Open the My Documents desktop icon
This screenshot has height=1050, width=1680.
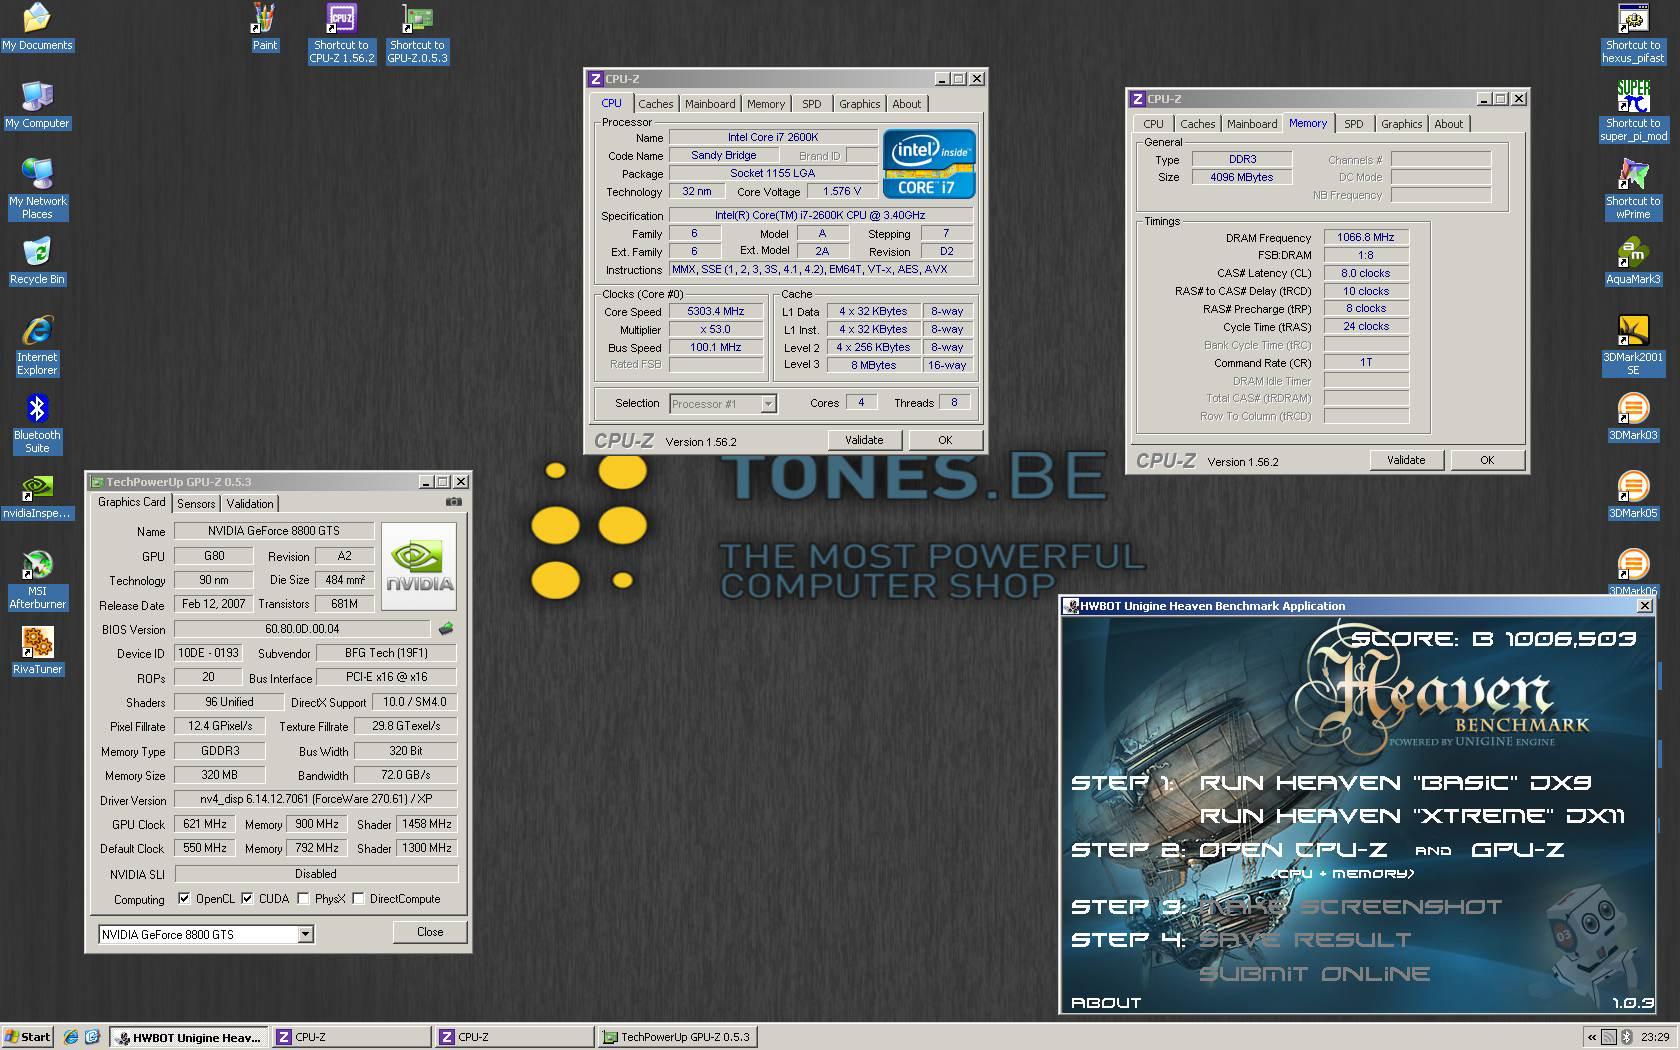click(37, 27)
